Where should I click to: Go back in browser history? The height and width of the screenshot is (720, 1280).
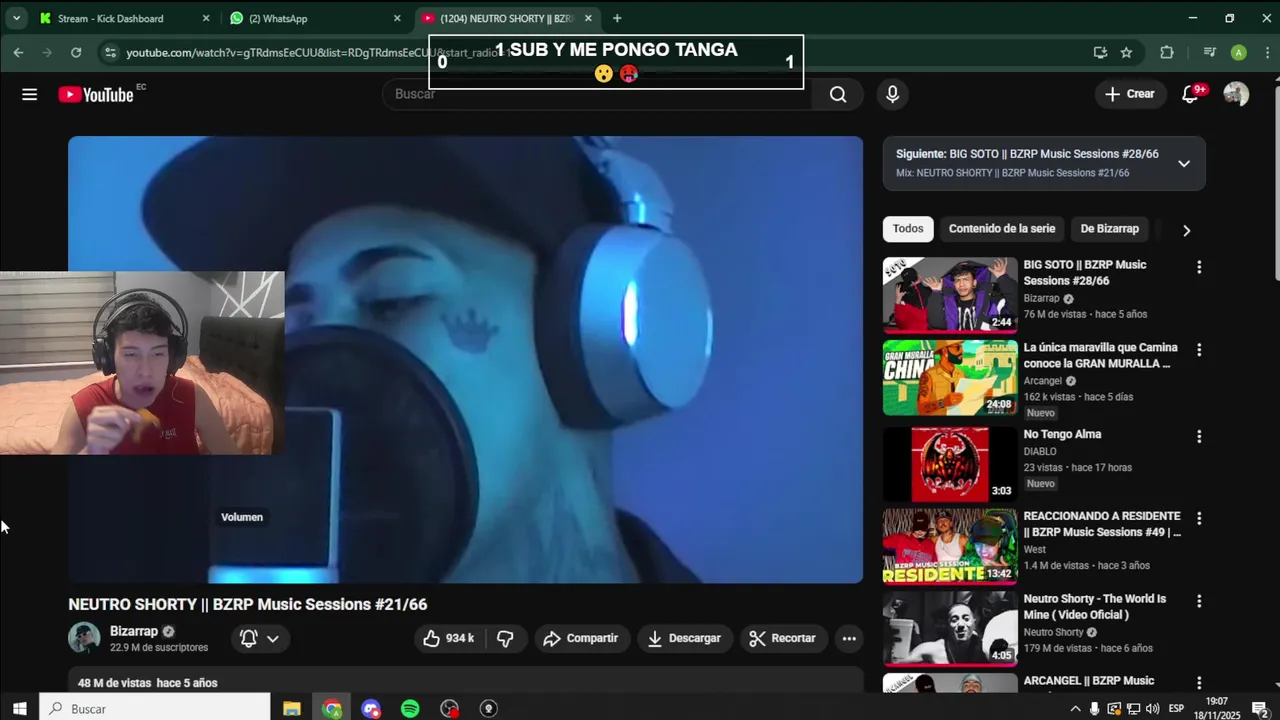tap(18, 52)
